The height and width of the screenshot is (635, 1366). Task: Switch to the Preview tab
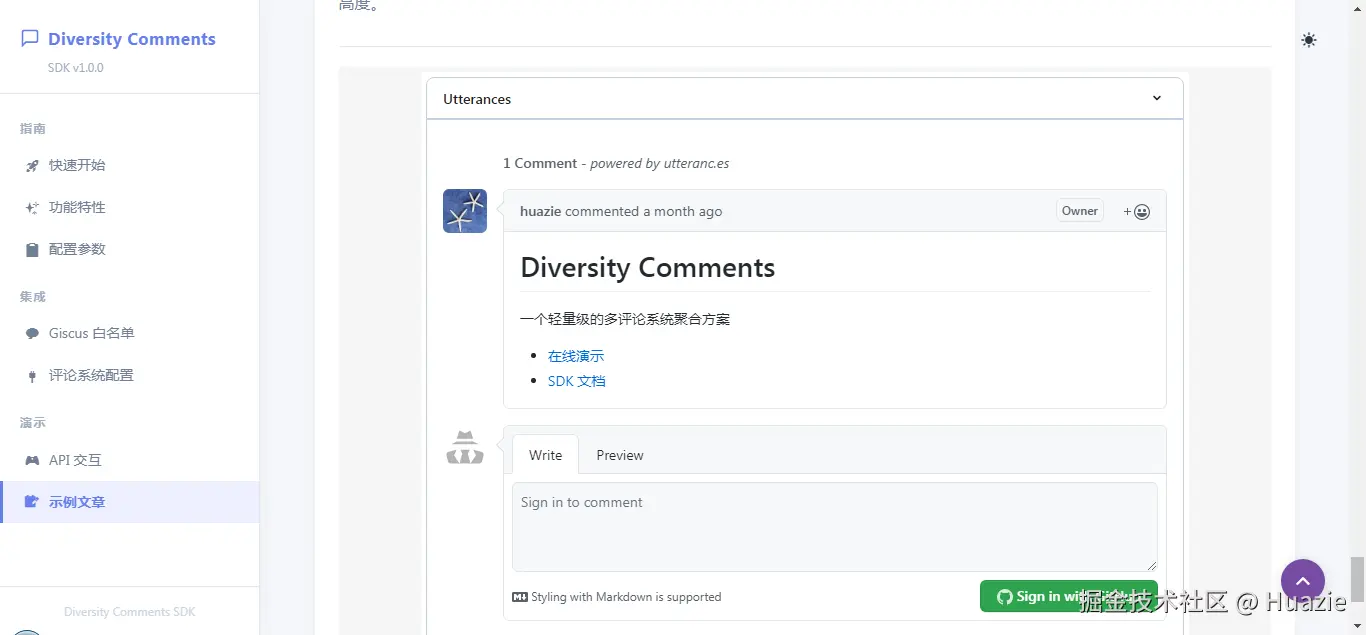coord(620,455)
